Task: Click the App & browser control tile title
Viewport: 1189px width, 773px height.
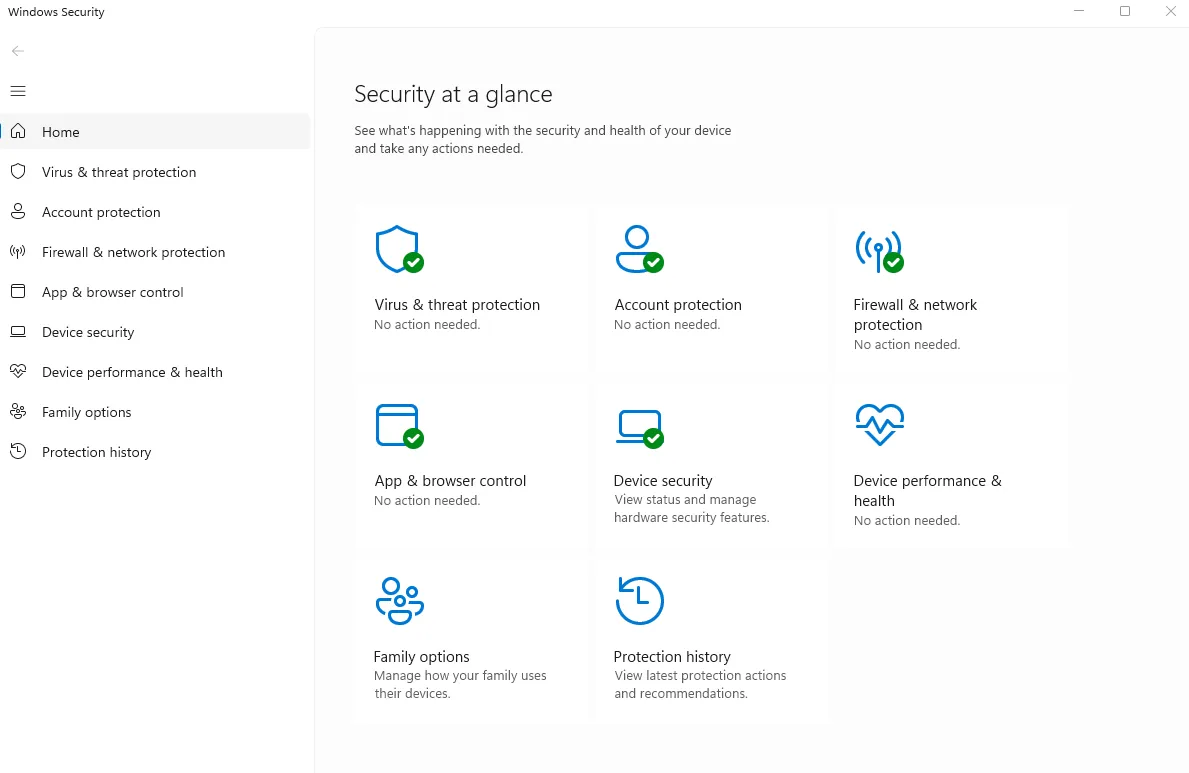Action: click(x=450, y=481)
